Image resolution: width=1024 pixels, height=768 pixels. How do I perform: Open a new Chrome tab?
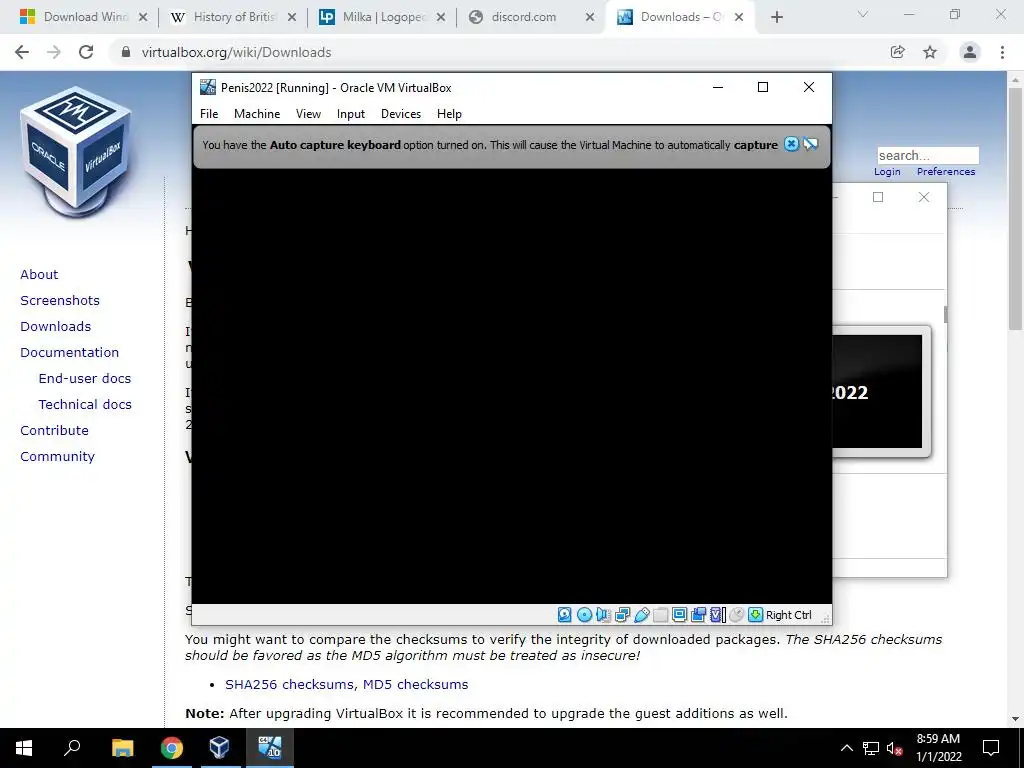776,18
